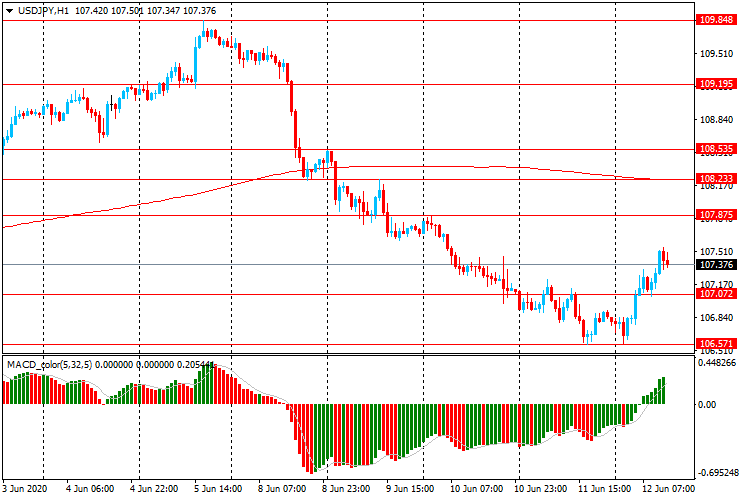740x500 pixels.
Task: Click the 8 Jun 23:00 time label
Action: pyautogui.click(x=346, y=488)
